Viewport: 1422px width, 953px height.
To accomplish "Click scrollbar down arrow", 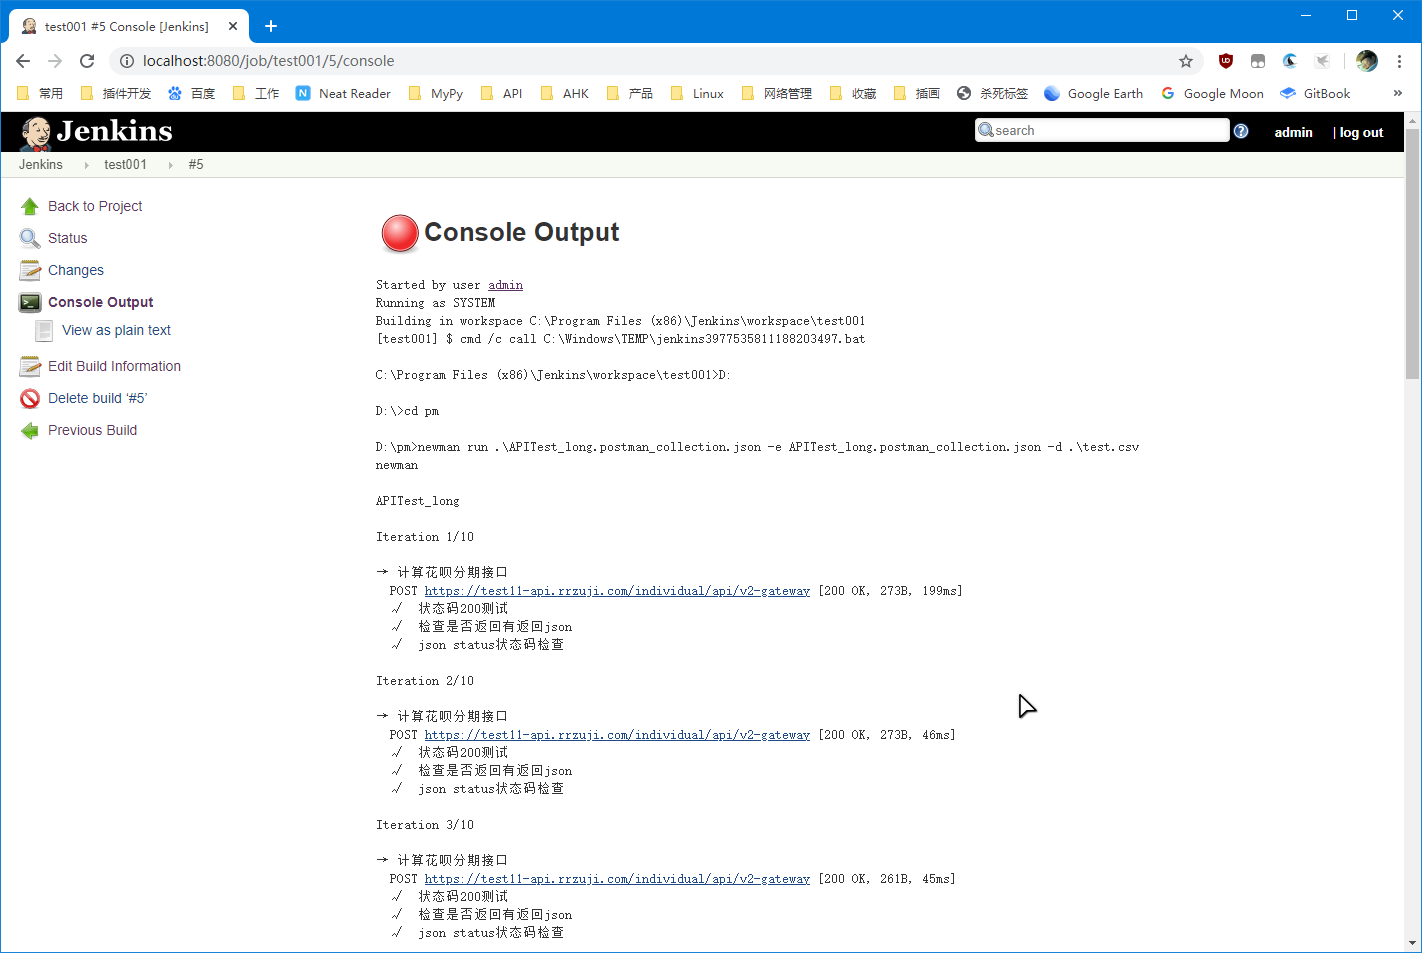I will point(1412,943).
